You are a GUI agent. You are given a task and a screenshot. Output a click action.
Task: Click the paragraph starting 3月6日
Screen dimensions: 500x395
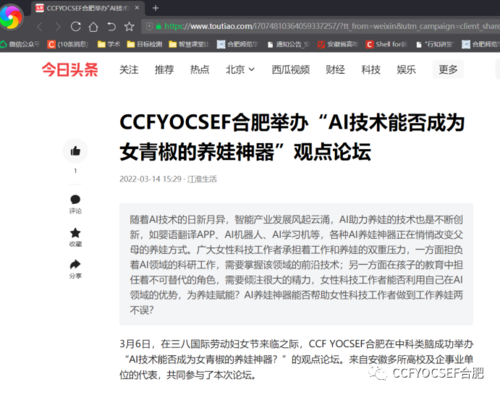tap(296, 359)
